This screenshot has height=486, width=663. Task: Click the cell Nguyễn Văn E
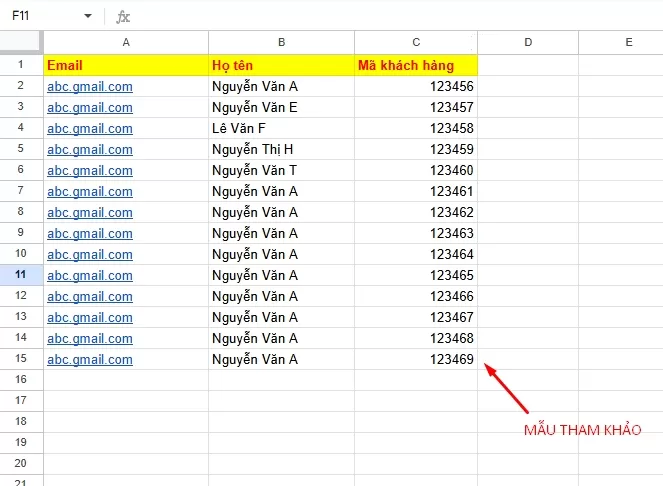282,107
